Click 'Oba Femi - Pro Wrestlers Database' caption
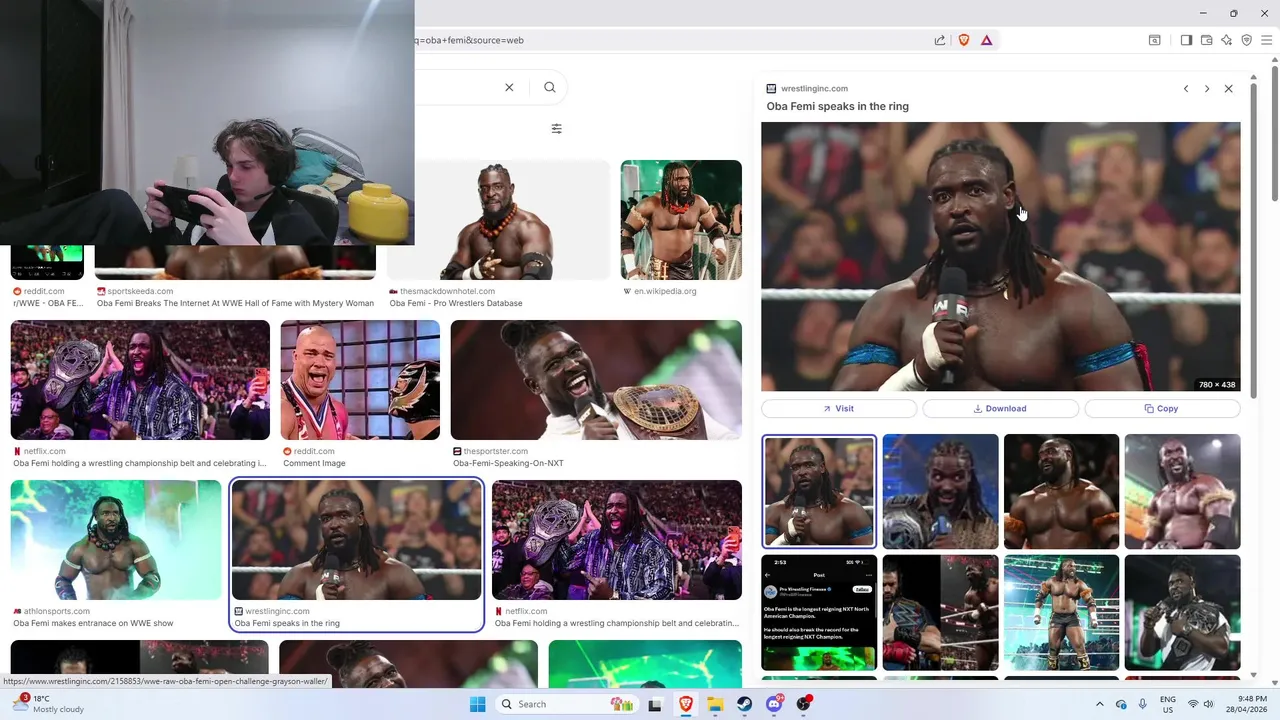The height and width of the screenshot is (720, 1280). (456, 303)
